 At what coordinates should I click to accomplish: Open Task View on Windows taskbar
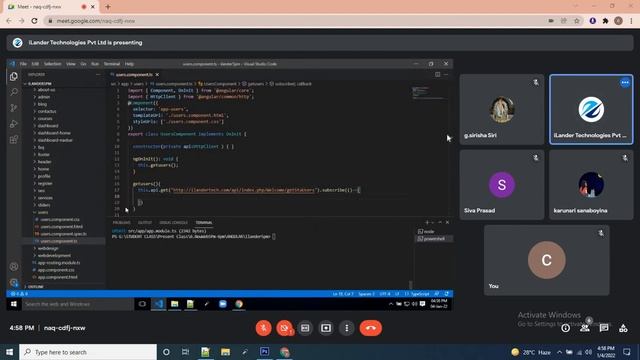click(x=185, y=351)
